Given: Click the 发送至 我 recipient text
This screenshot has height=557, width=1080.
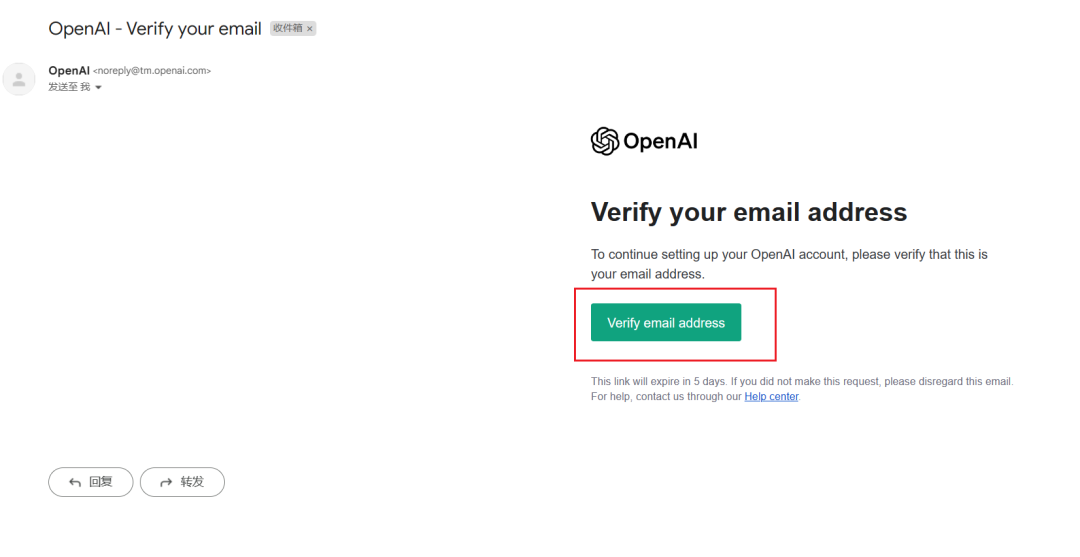Looking at the screenshot, I should pyautogui.click(x=69, y=87).
